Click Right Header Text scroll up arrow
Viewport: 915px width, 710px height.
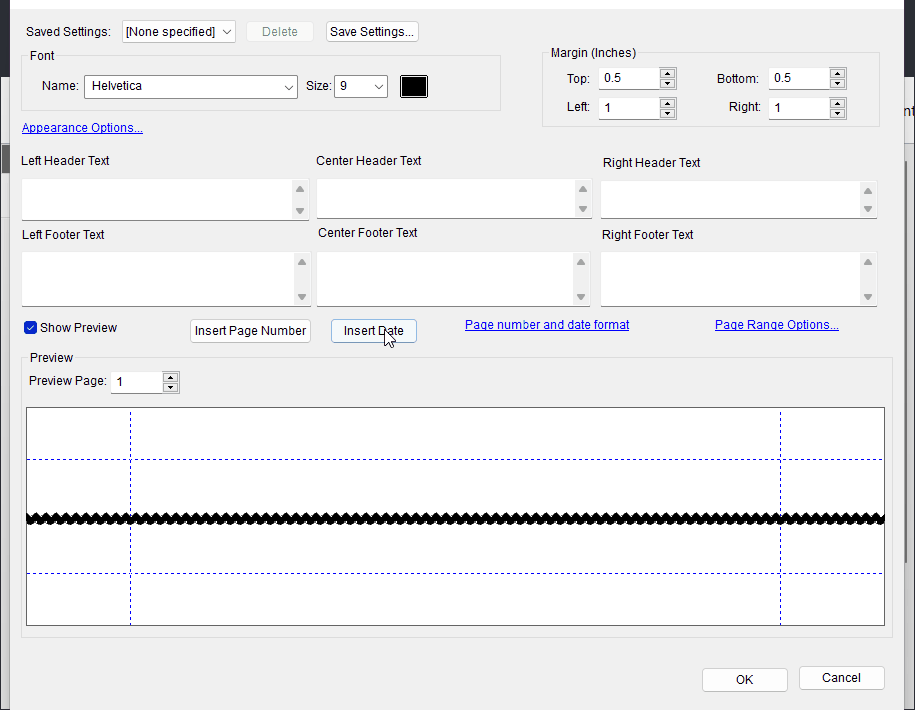(x=868, y=191)
